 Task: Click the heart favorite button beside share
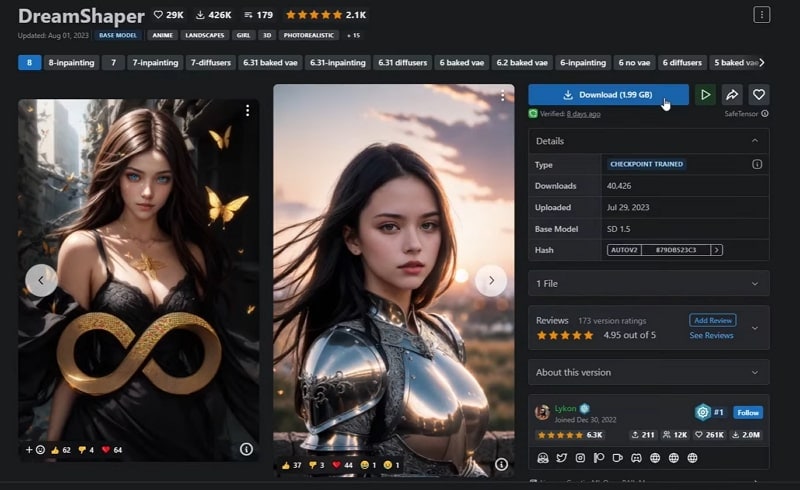759,94
